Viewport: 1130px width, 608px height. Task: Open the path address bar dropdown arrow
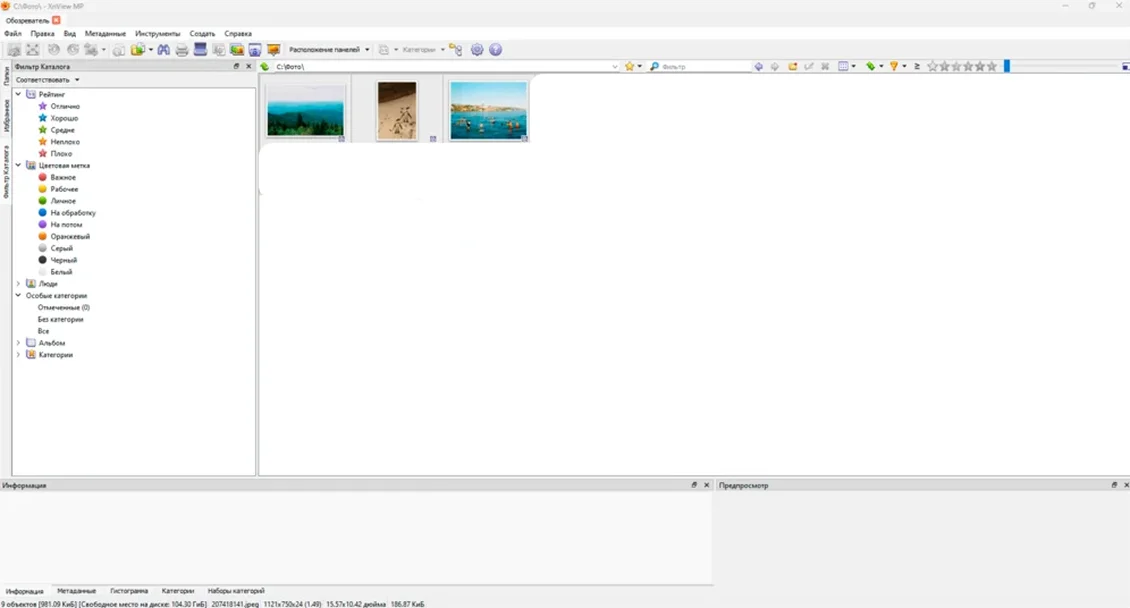tap(614, 66)
